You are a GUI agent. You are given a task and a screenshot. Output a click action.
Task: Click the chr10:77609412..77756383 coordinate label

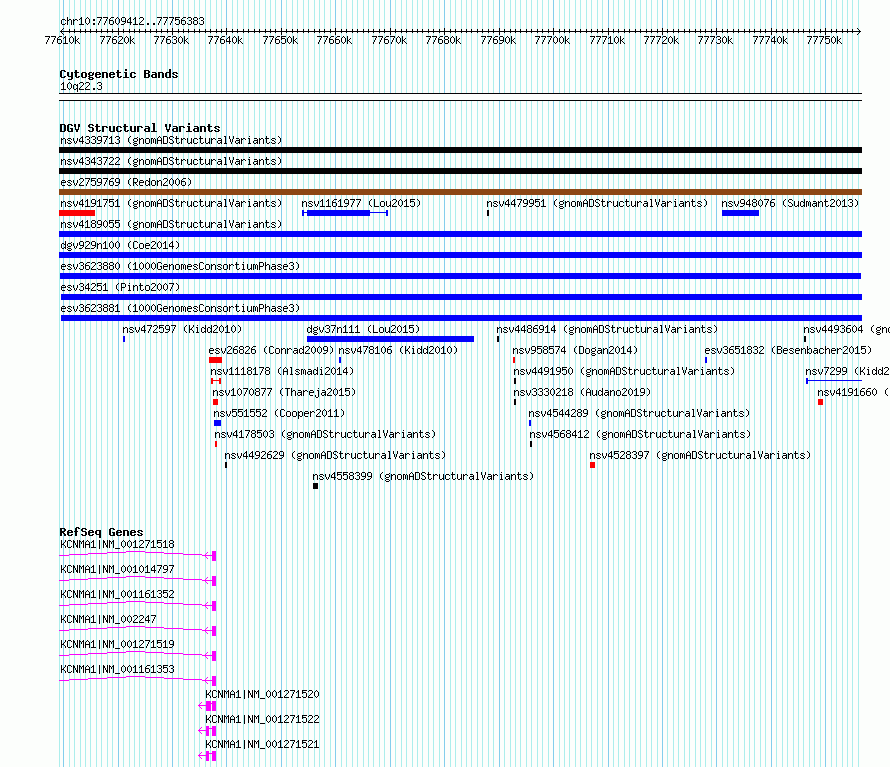coord(132,21)
